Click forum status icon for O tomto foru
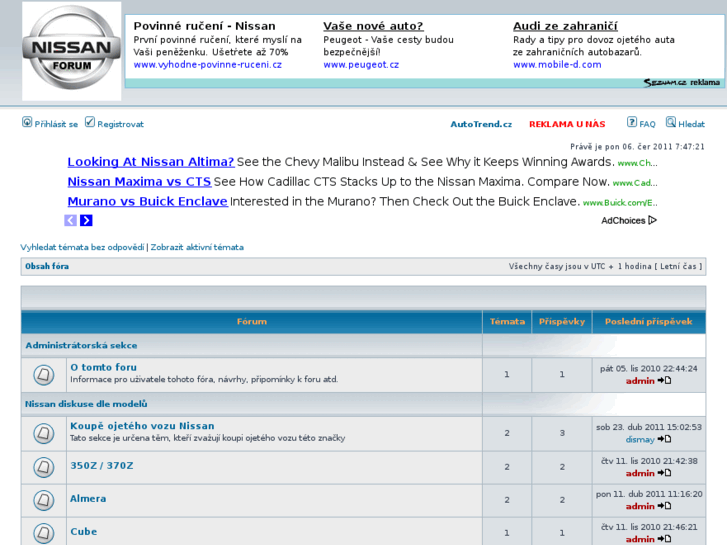 (x=44, y=374)
